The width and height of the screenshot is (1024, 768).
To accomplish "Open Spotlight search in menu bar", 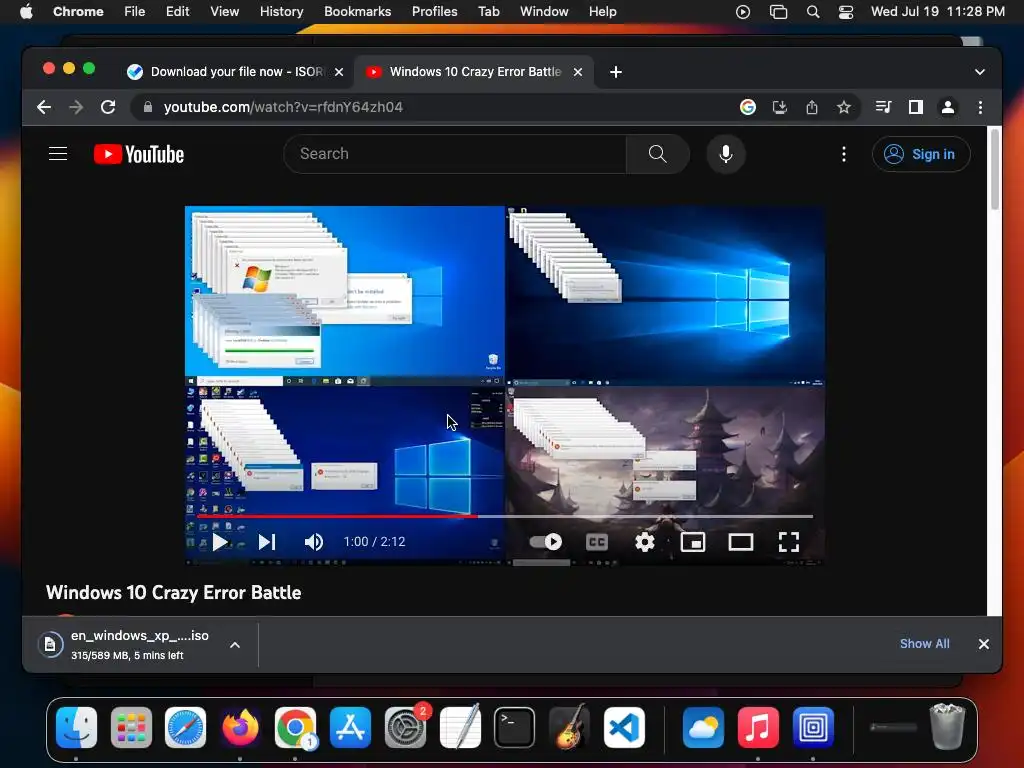I will click(x=813, y=12).
